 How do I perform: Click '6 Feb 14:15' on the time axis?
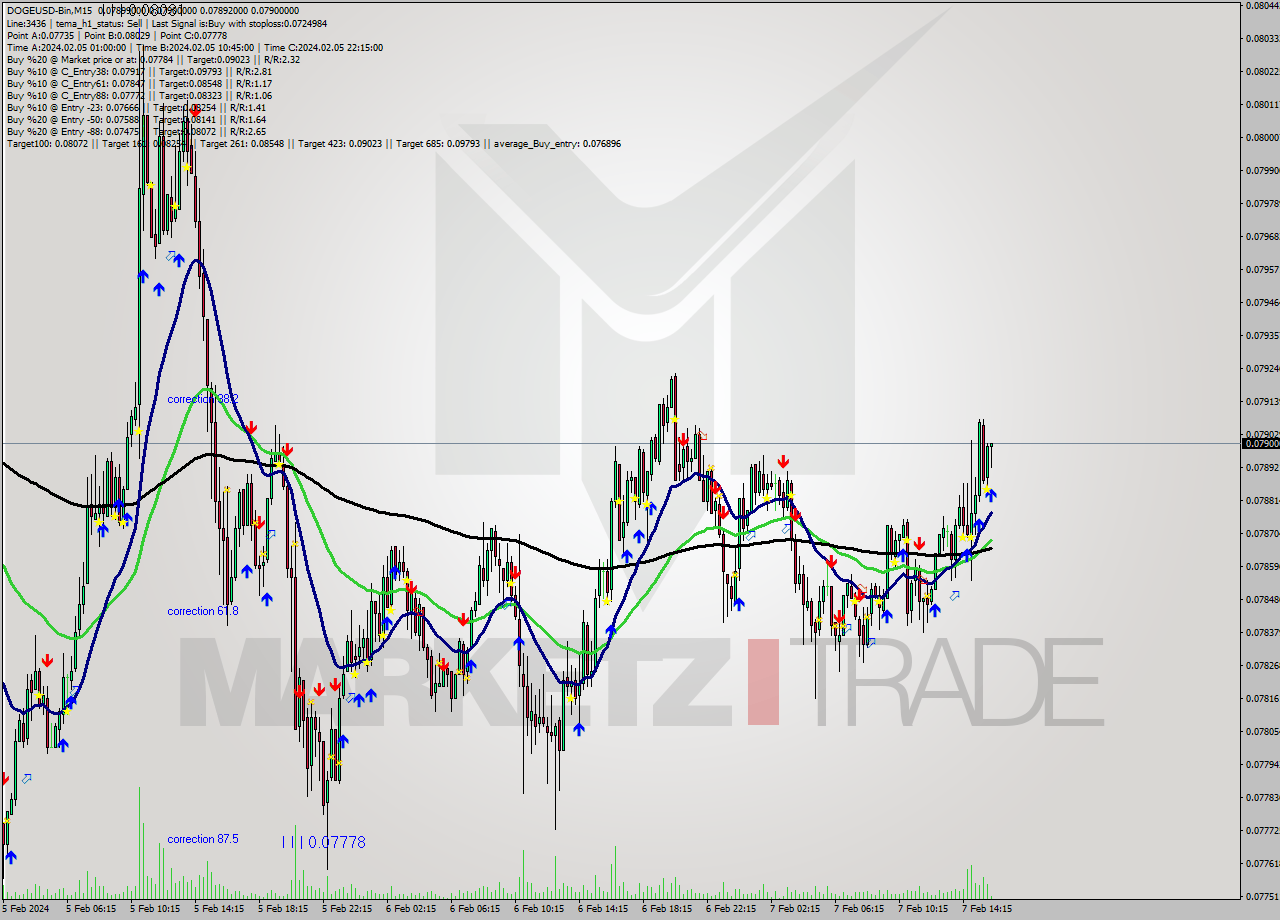click(x=603, y=909)
